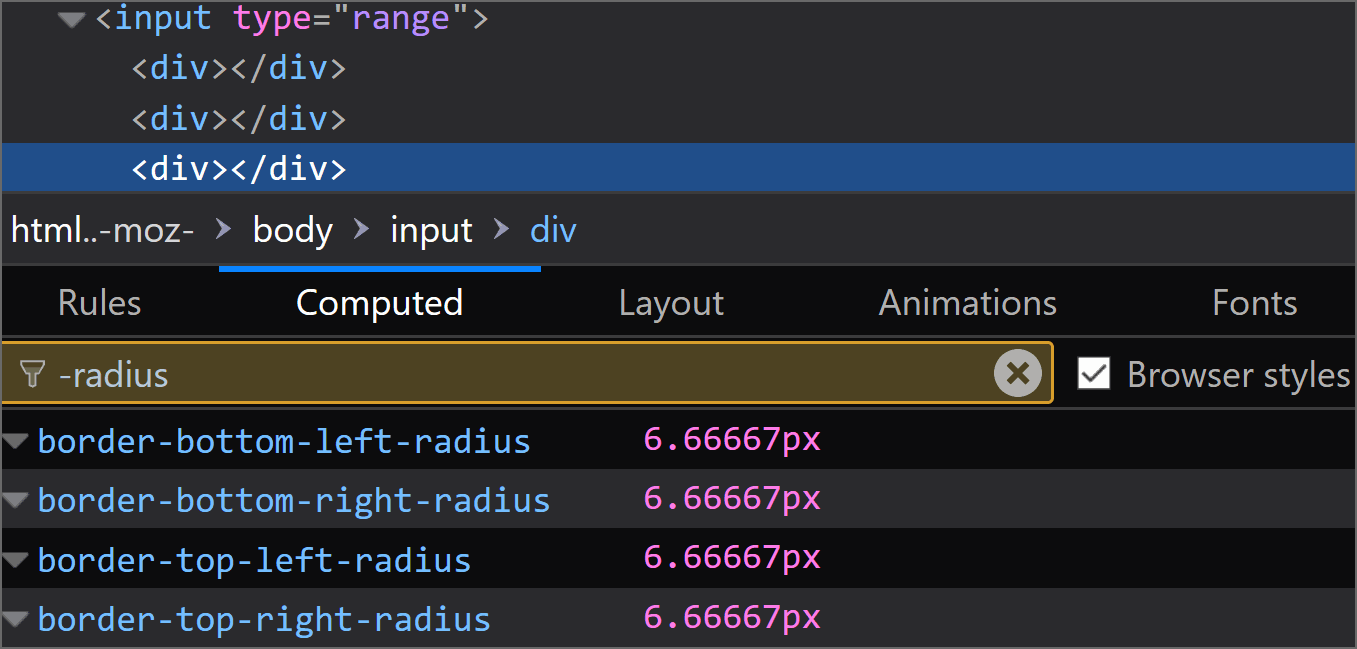Expand border-bottom-left-radius details
Image resolution: width=1357 pixels, height=649 pixels.
coord(14,441)
